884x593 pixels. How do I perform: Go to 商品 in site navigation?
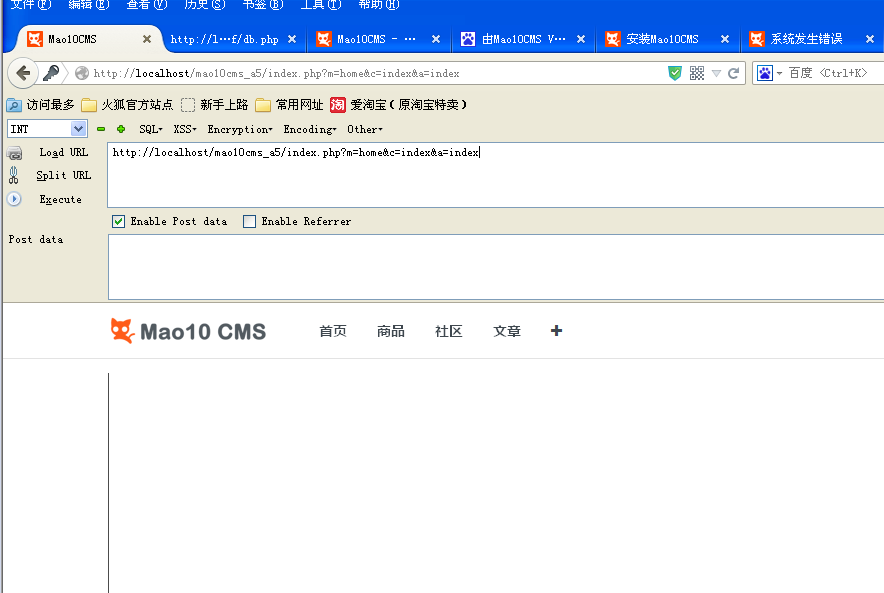click(391, 331)
